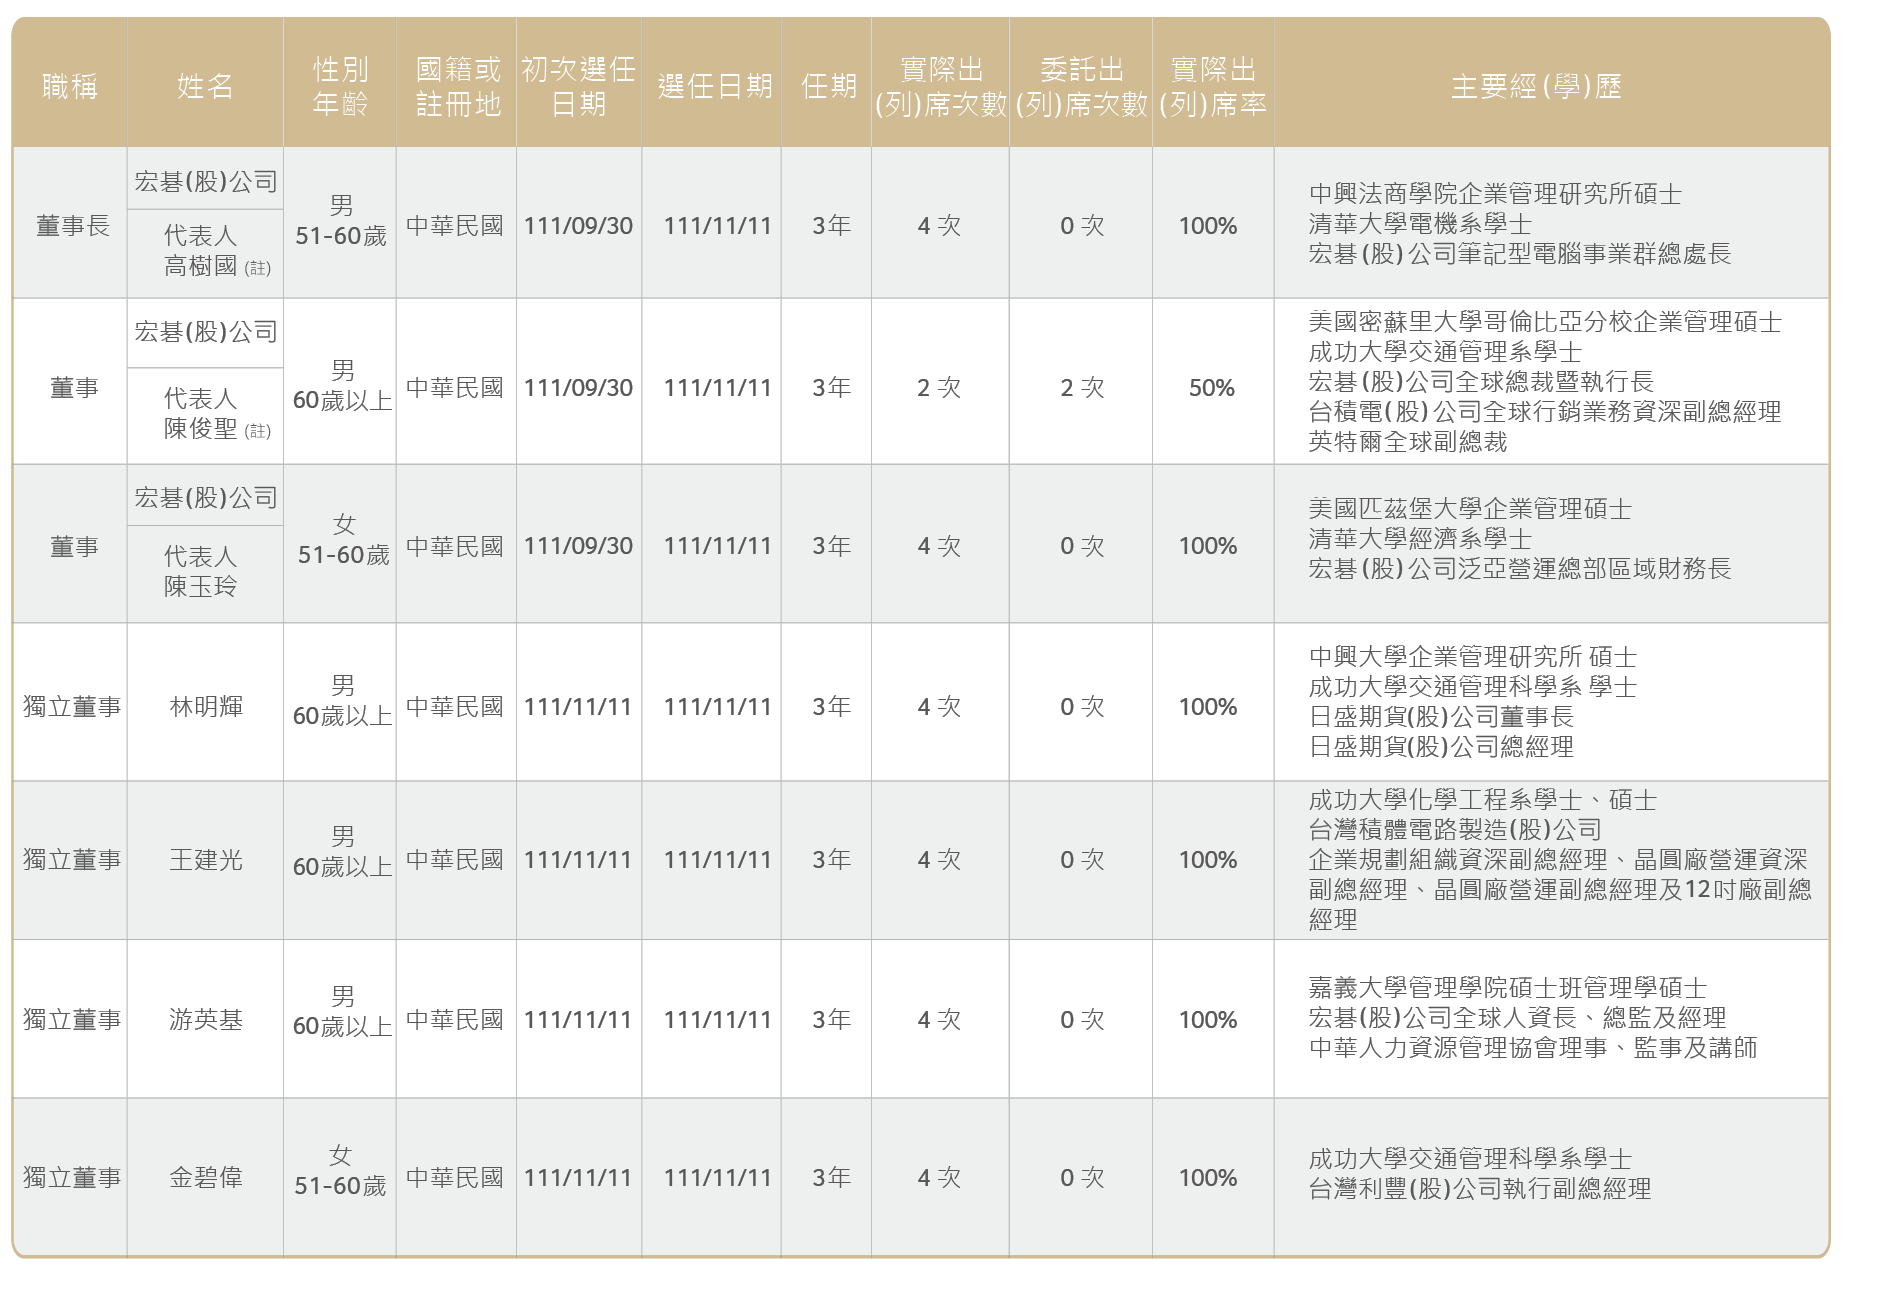The width and height of the screenshot is (1882, 1297).
Task: Select the 國籍或註冊地 header cell
Action: 457,87
